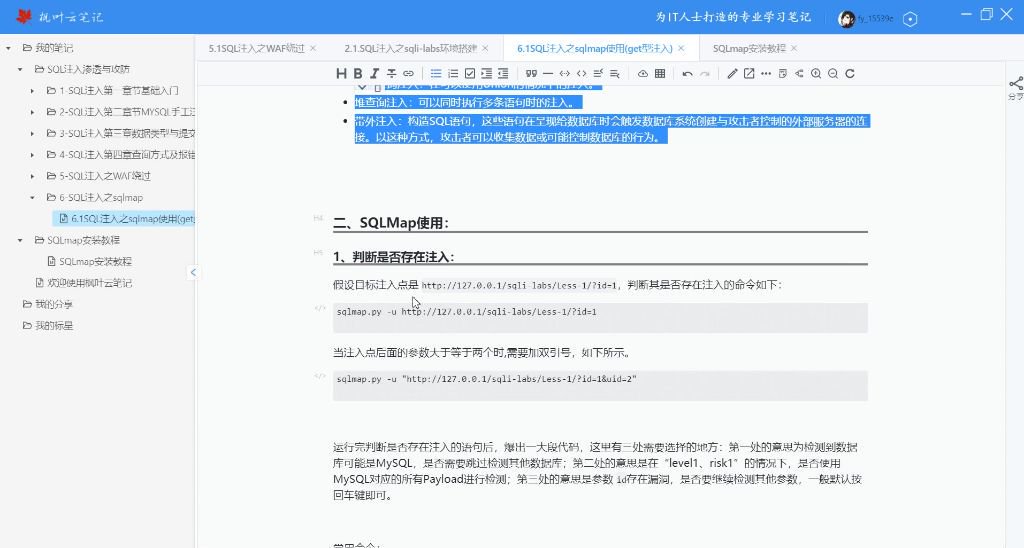Increase indent of selected text
Image resolution: width=1024 pixels, height=548 pixels.
coord(487,74)
